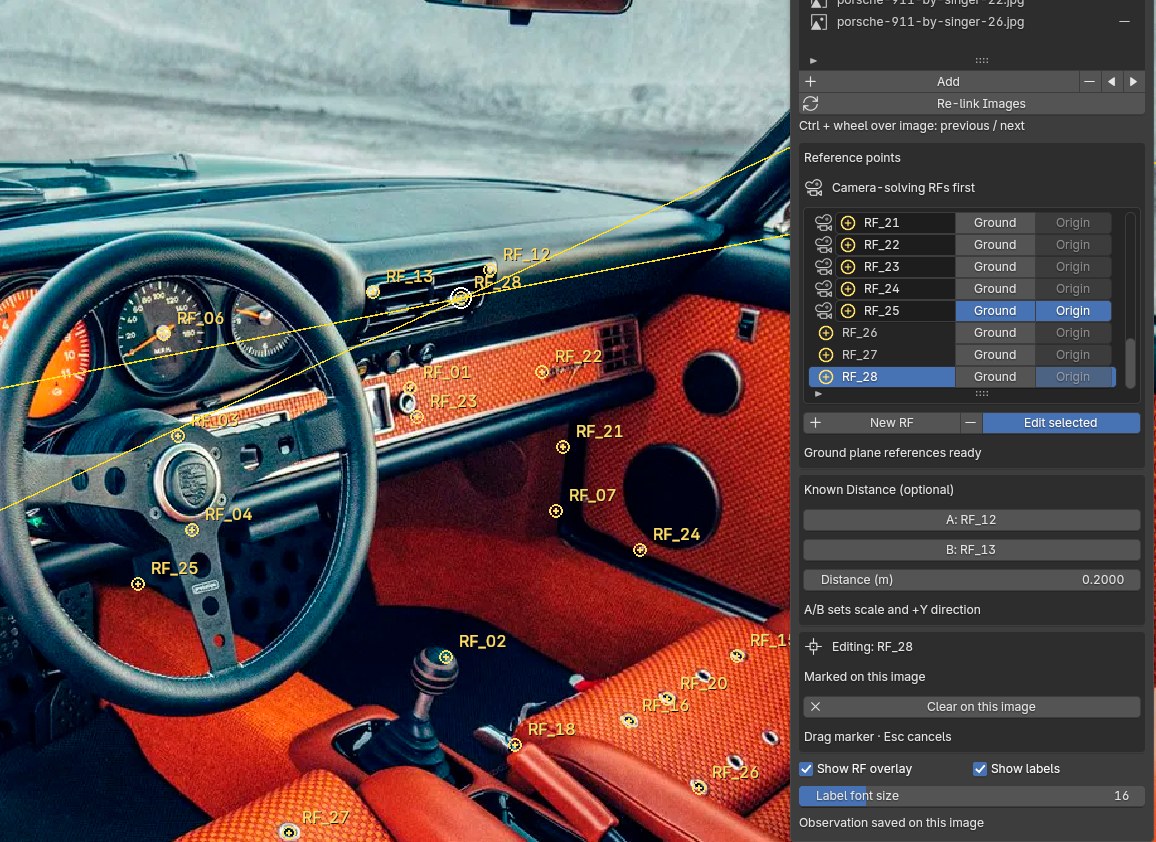1156x842 pixels.
Task: Click the RF_07 marker in the image
Action: click(556, 511)
